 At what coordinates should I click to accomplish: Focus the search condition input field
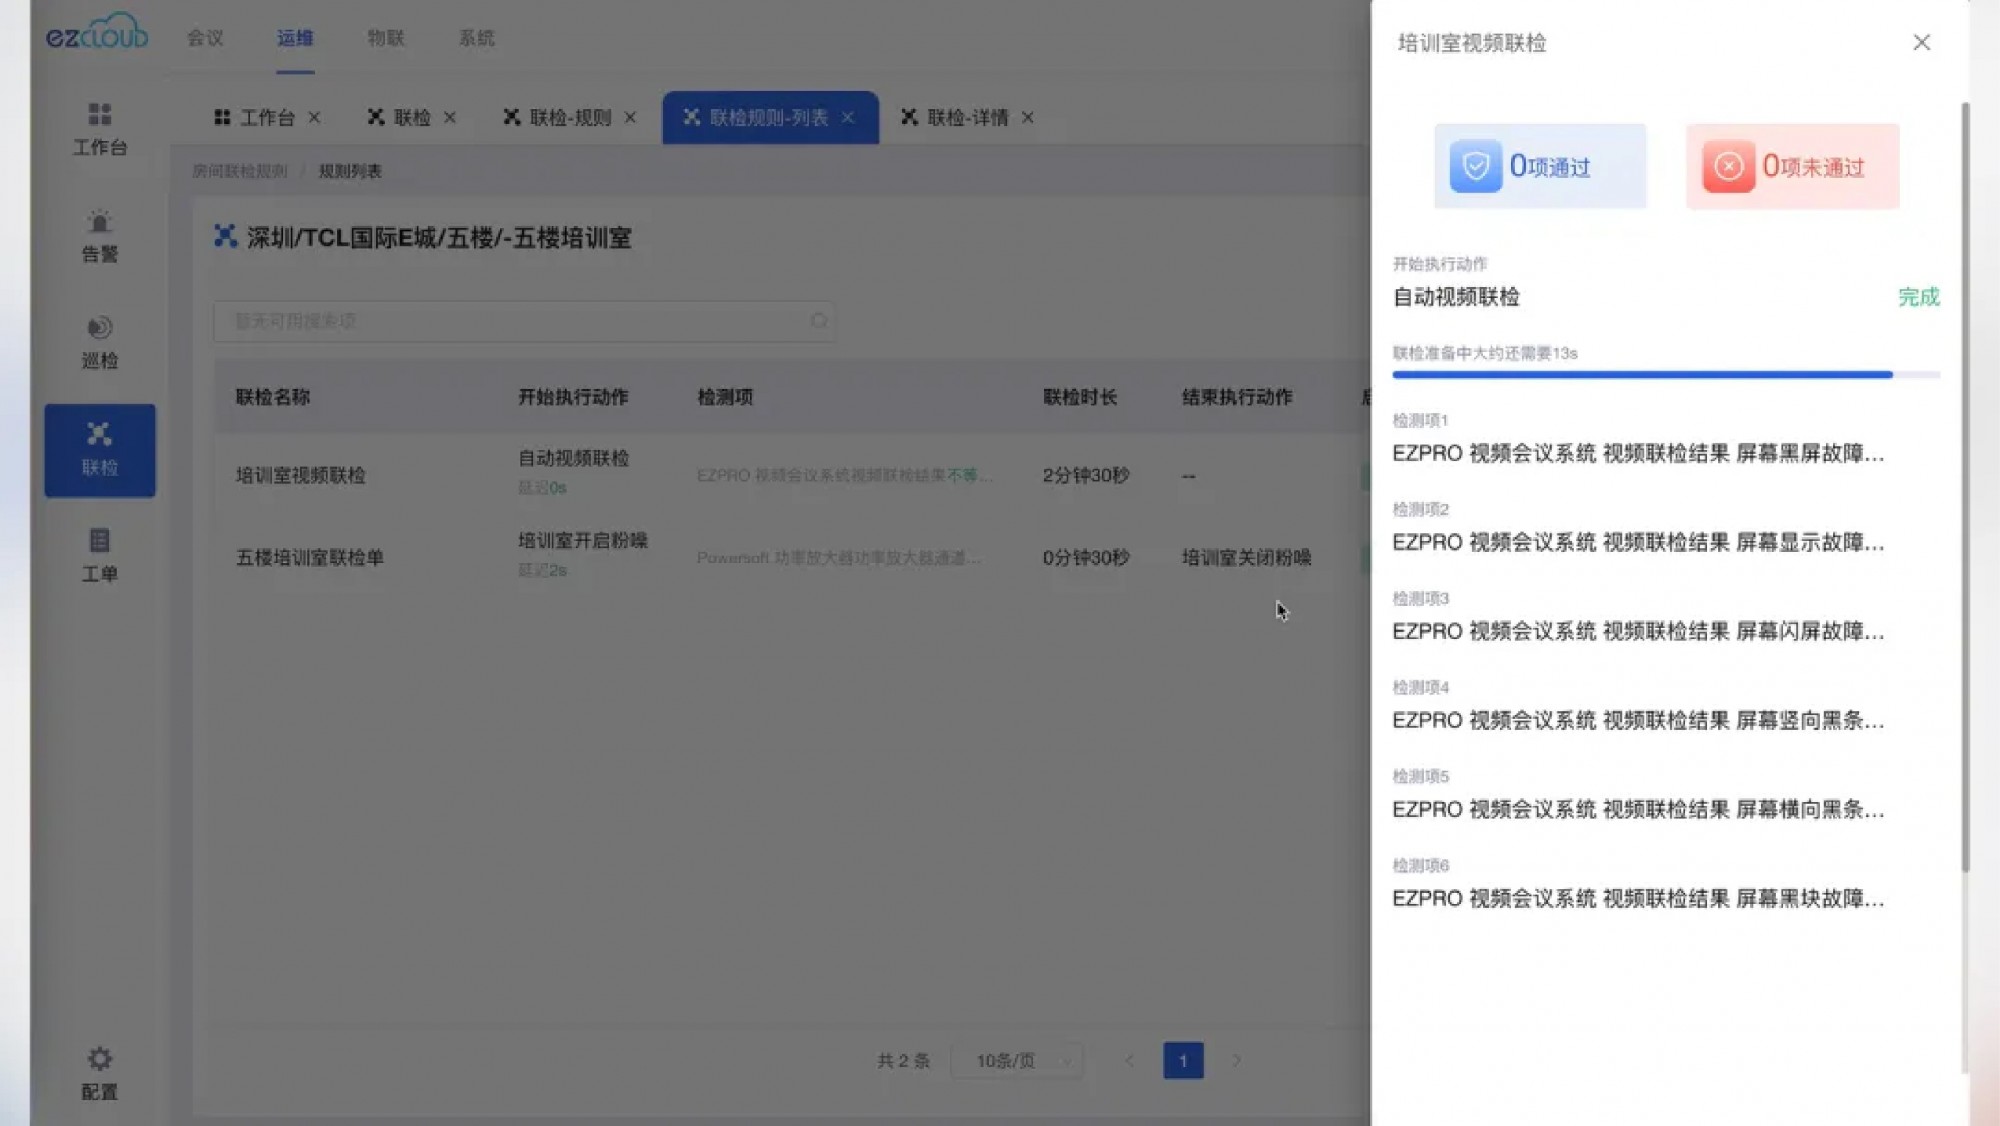[x=525, y=321]
